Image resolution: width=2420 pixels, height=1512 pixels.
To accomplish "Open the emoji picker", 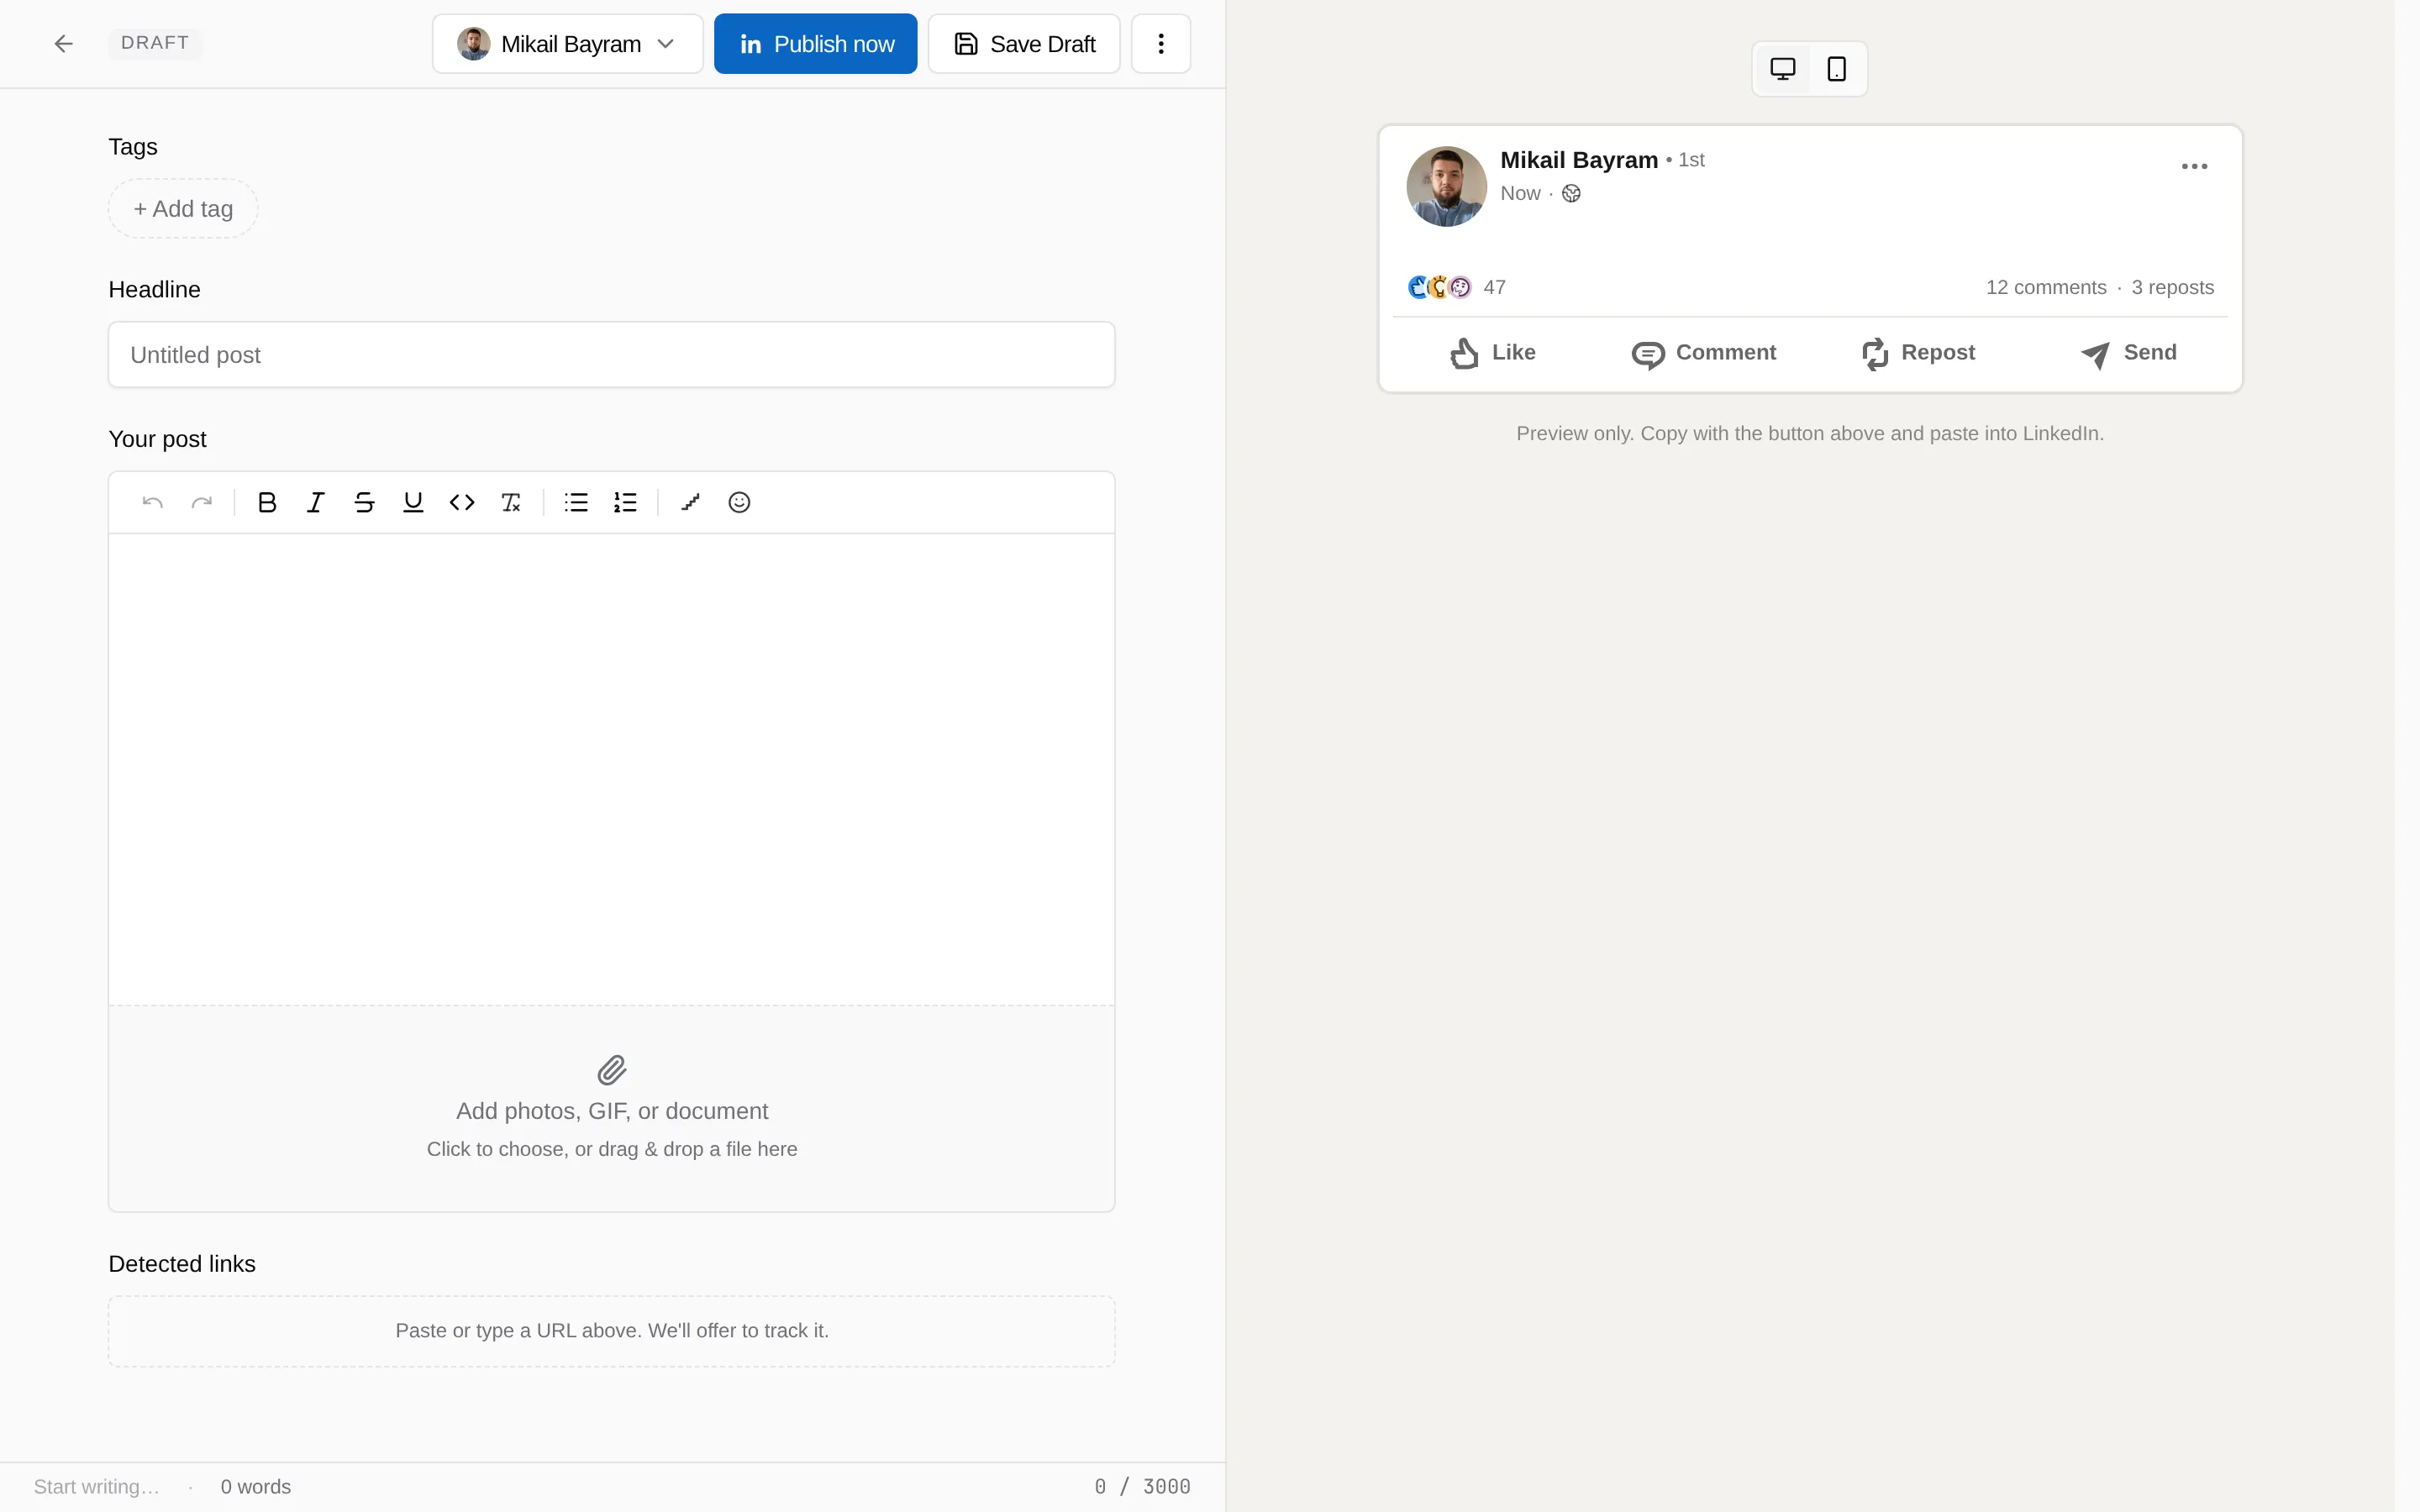I will tap(739, 502).
